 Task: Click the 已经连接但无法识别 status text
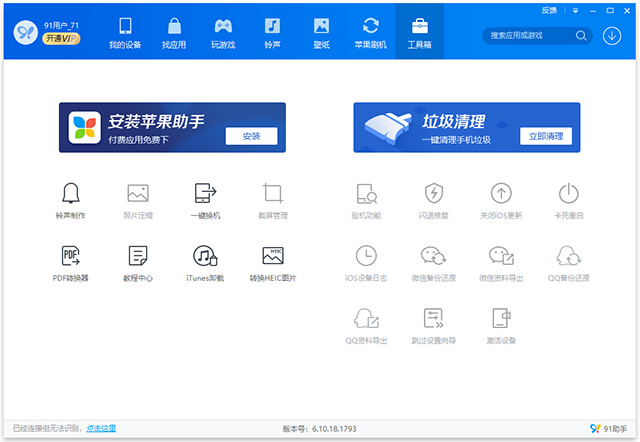pos(47,429)
